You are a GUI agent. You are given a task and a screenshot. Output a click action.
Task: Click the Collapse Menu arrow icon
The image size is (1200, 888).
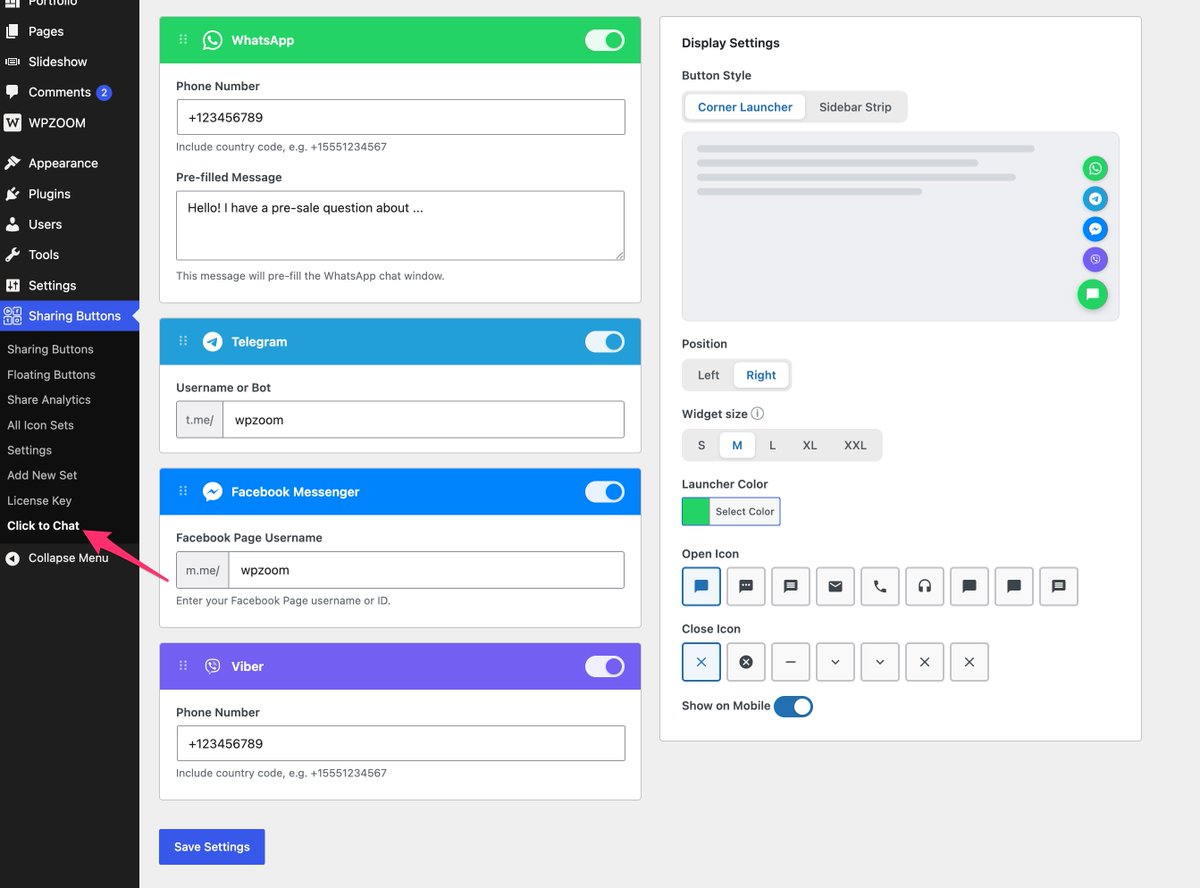pyautogui.click(x=12, y=558)
